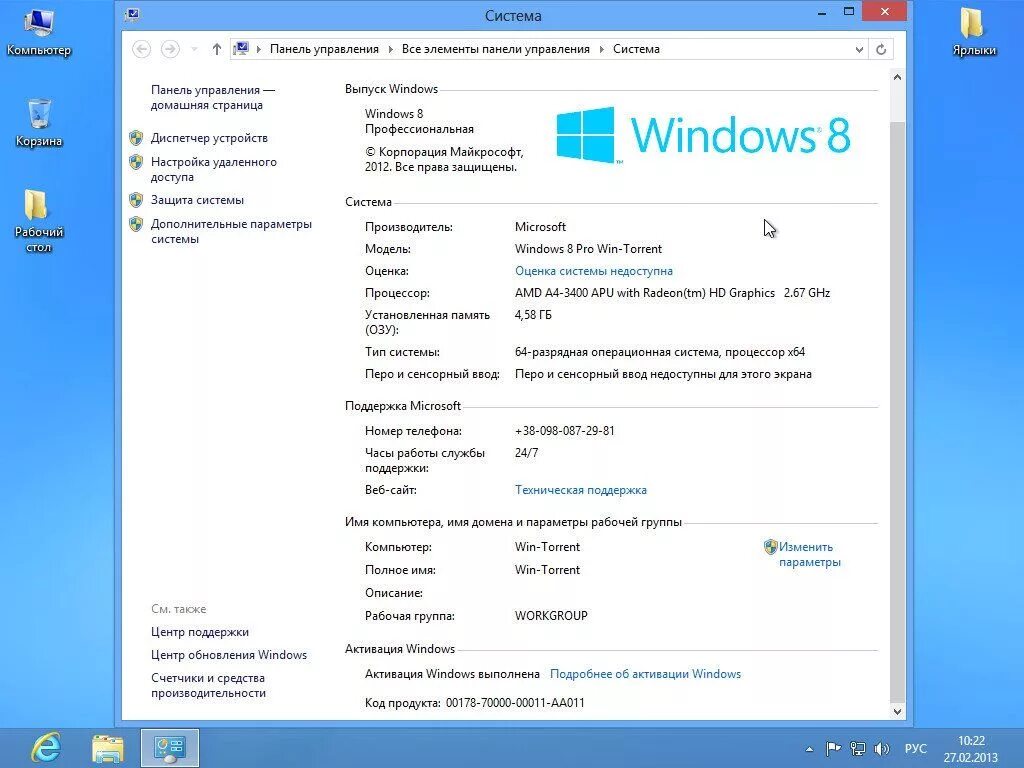The height and width of the screenshot is (768, 1024).
Task: Expand address bar history dropdown
Action: click(x=859, y=50)
